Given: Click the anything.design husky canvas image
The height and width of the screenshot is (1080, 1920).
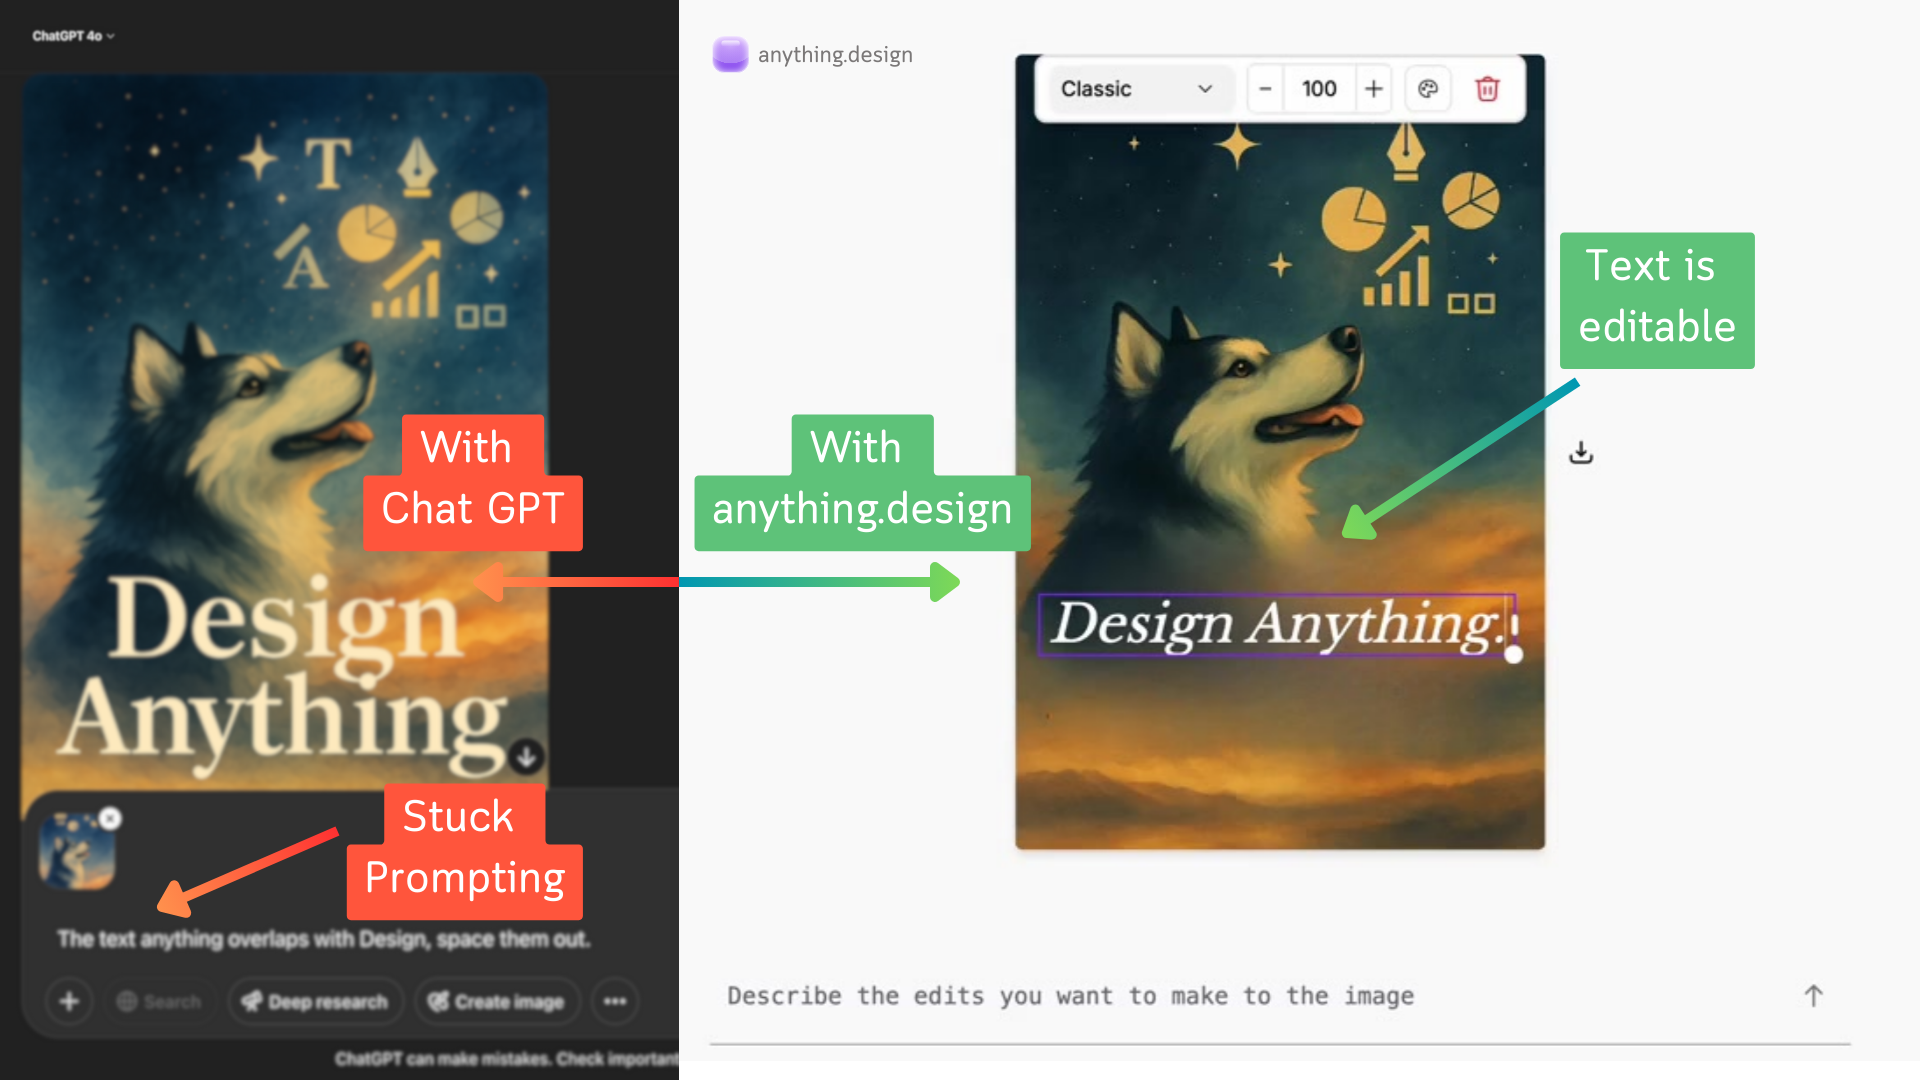Looking at the screenshot, I should [x=1280, y=452].
